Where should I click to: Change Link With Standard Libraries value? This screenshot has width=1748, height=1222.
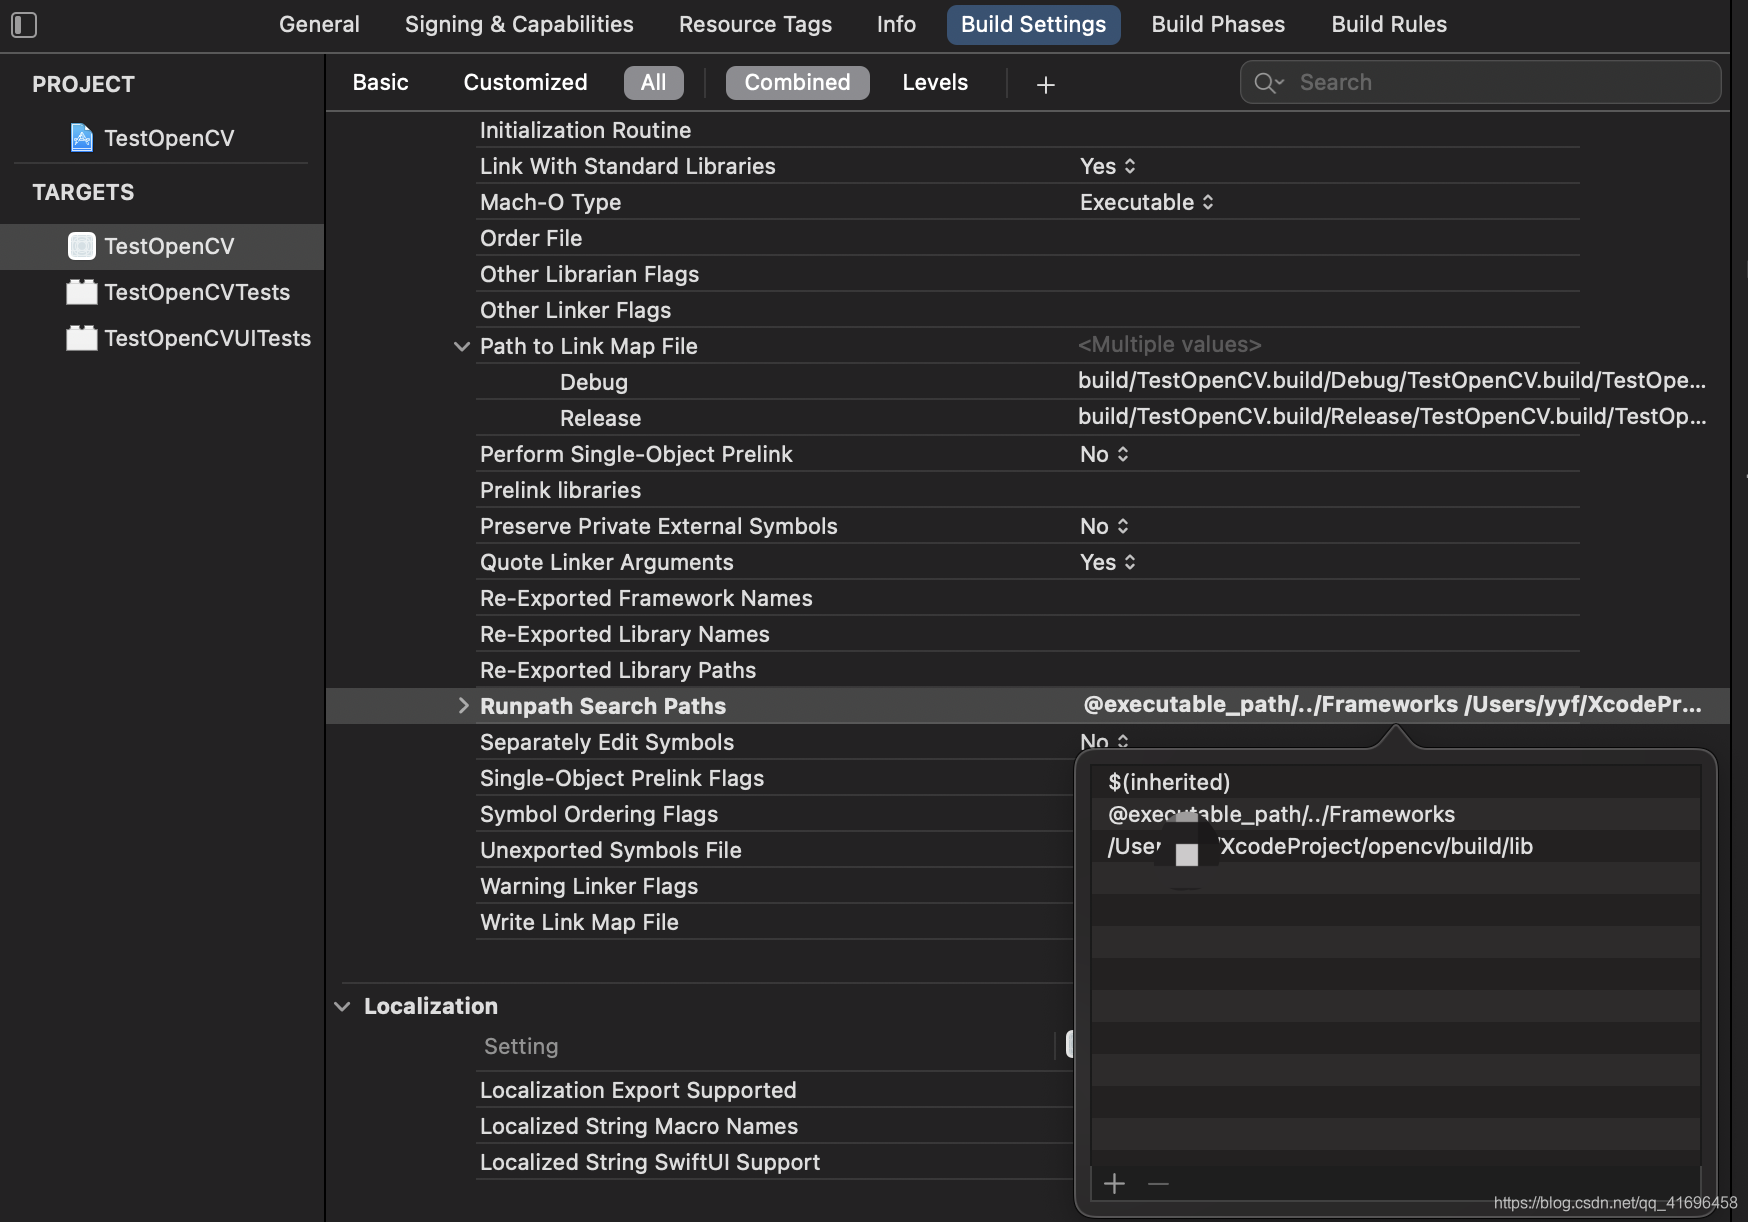tap(1108, 166)
